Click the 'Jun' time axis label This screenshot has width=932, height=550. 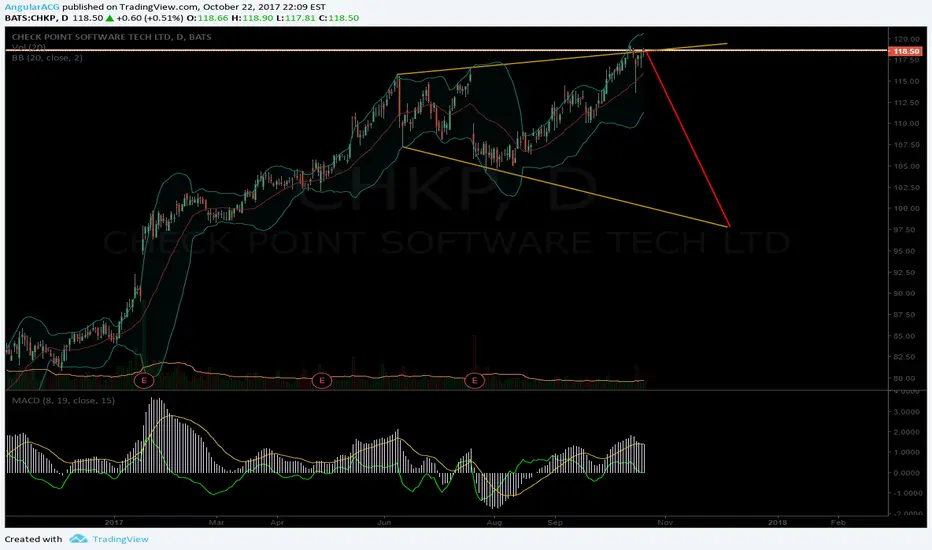[384, 522]
